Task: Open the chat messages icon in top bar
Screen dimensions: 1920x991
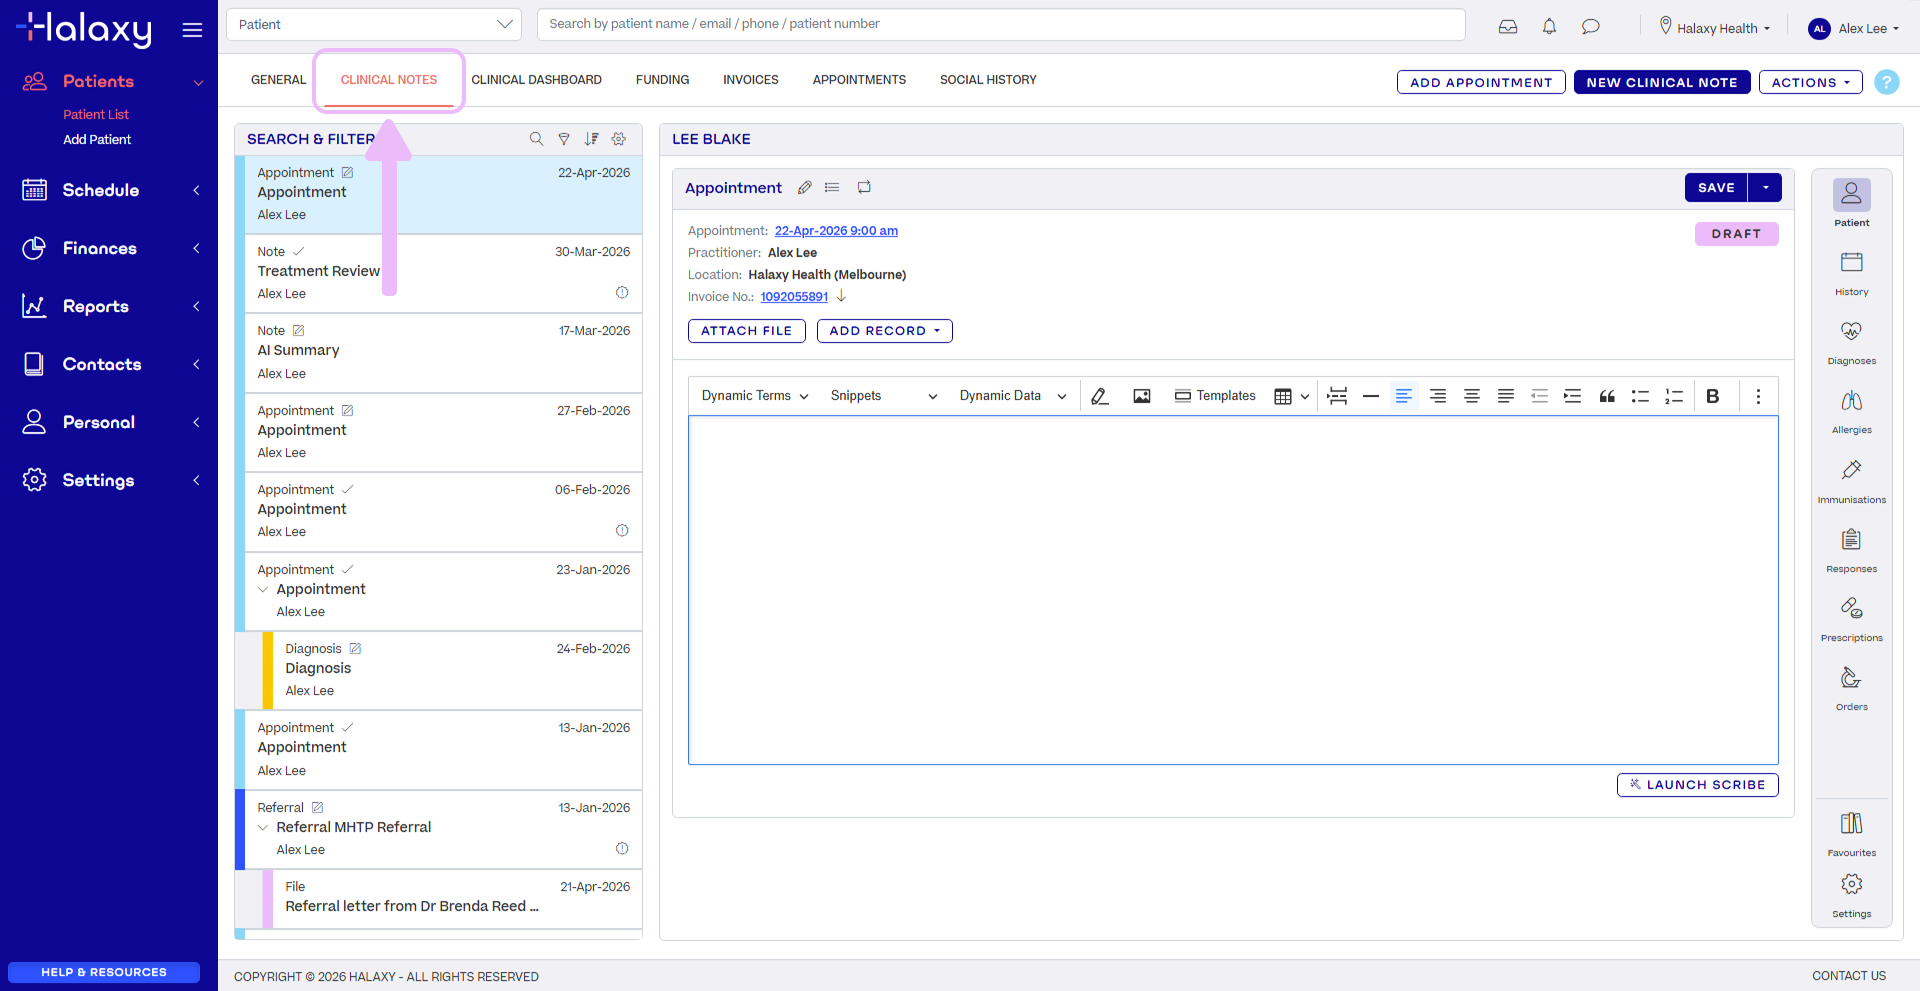Action: pos(1591,27)
